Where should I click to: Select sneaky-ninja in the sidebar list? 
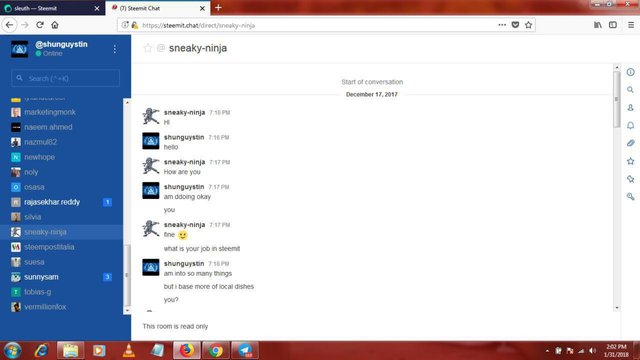pyautogui.click(x=61, y=232)
